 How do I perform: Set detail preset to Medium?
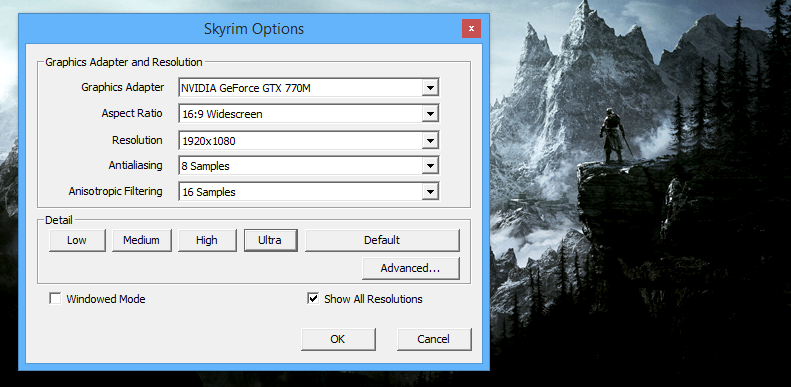(x=142, y=240)
